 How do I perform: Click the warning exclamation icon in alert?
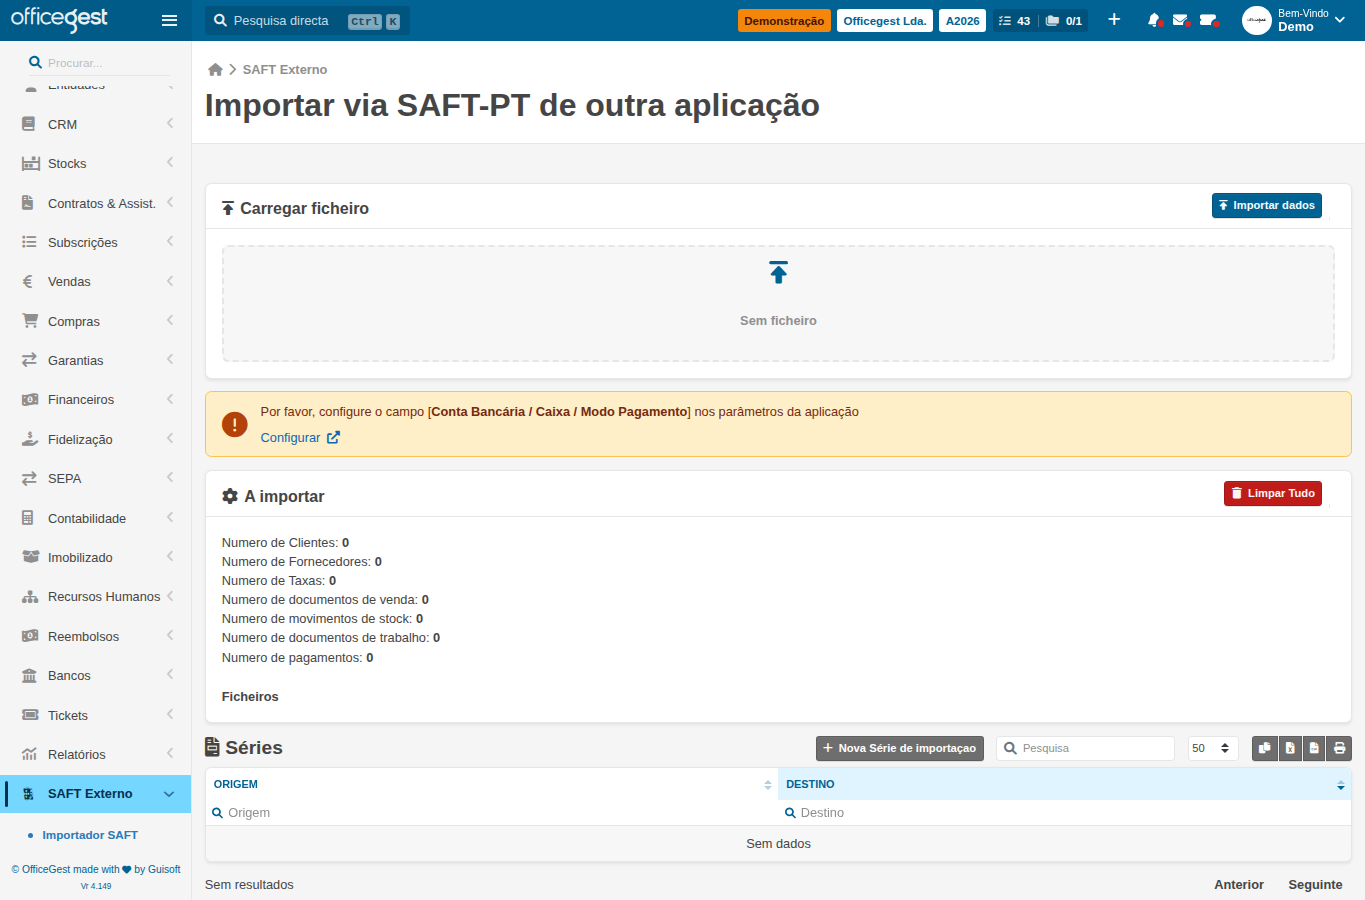click(234, 424)
